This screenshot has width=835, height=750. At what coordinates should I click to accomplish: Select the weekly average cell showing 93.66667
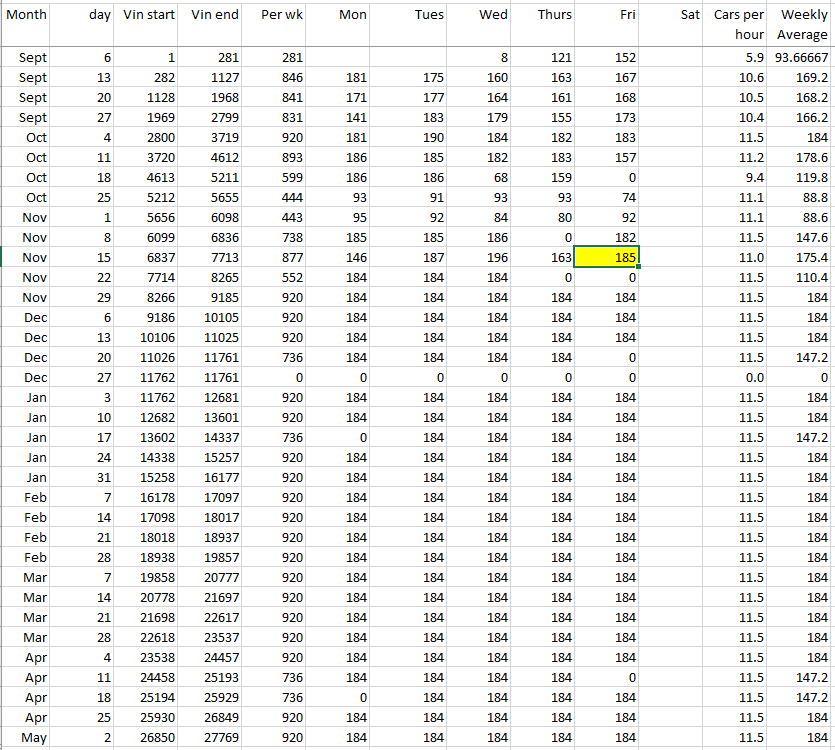[x=802, y=58]
